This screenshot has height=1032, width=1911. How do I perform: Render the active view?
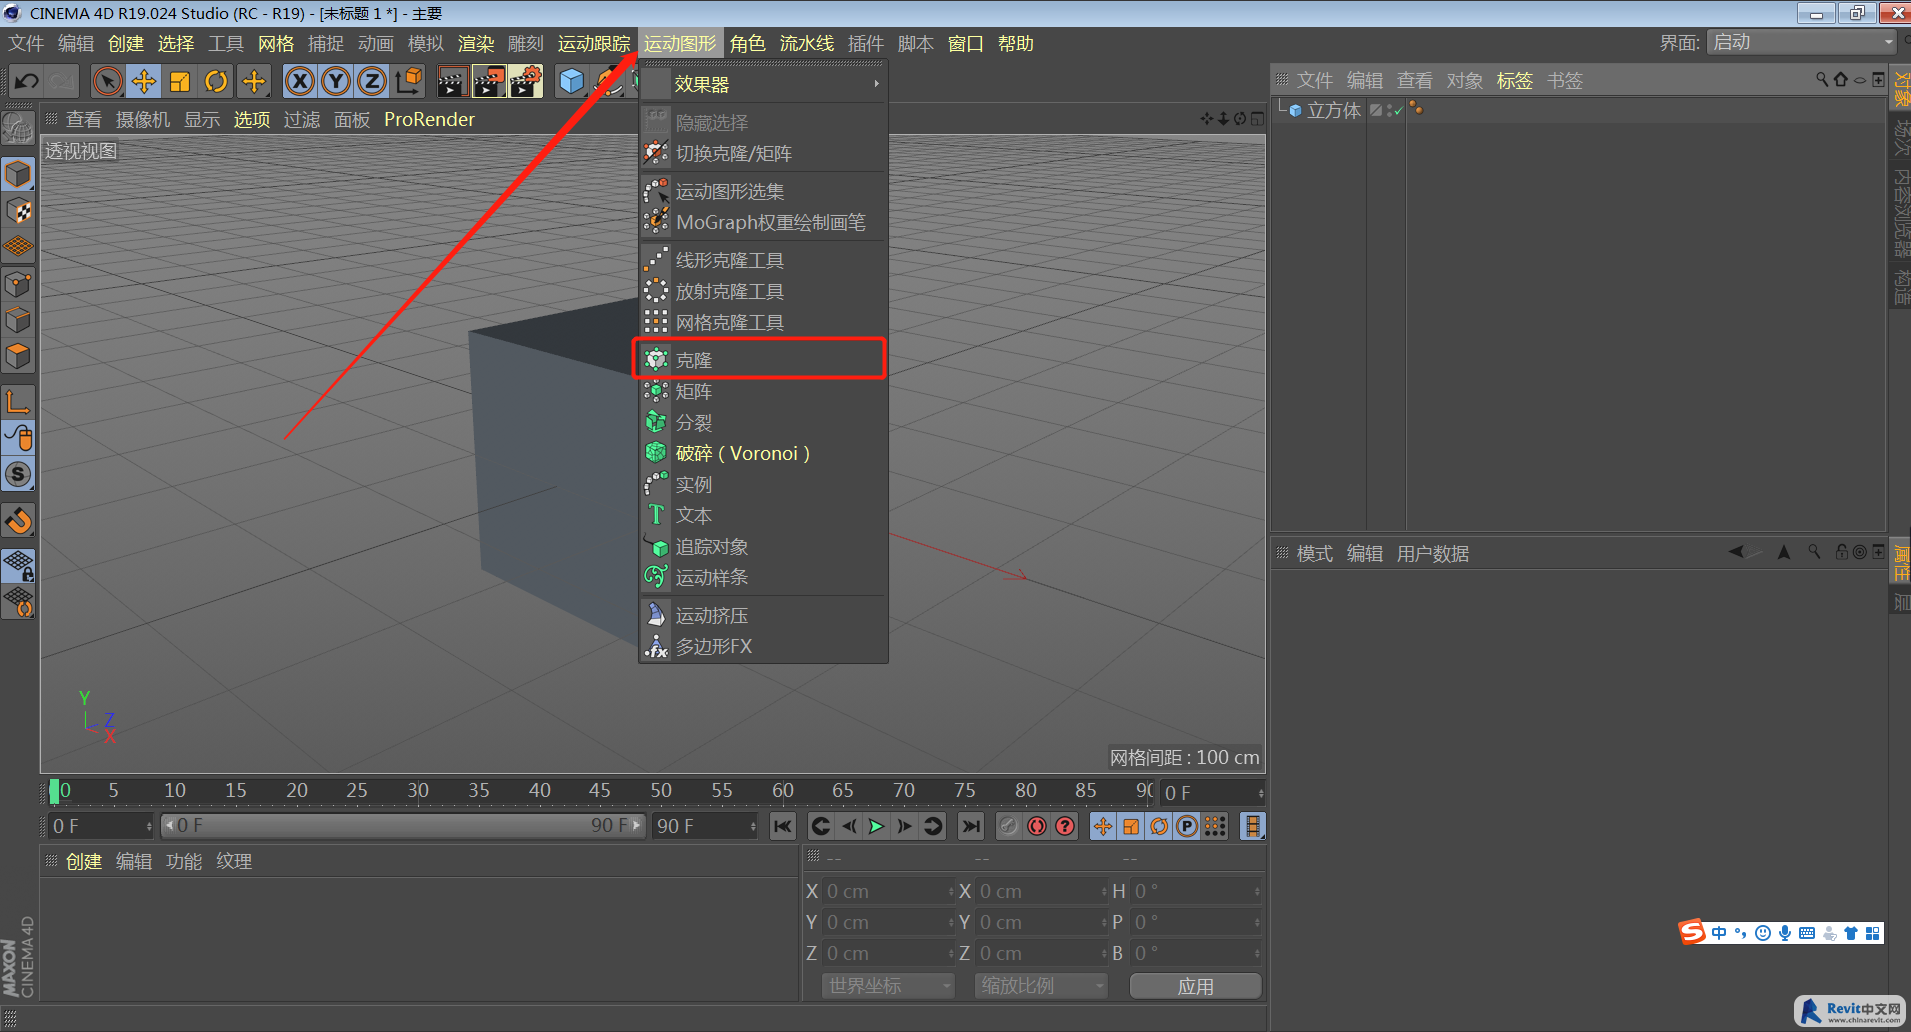click(x=452, y=81)
